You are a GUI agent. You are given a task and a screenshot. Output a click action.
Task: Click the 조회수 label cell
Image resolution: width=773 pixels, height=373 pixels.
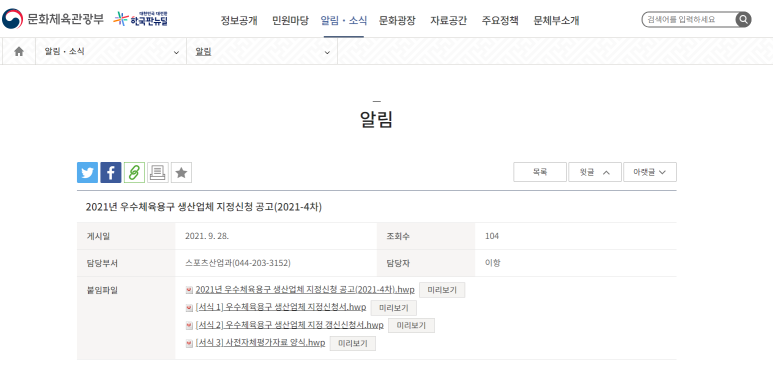click(x=426, y=236)
